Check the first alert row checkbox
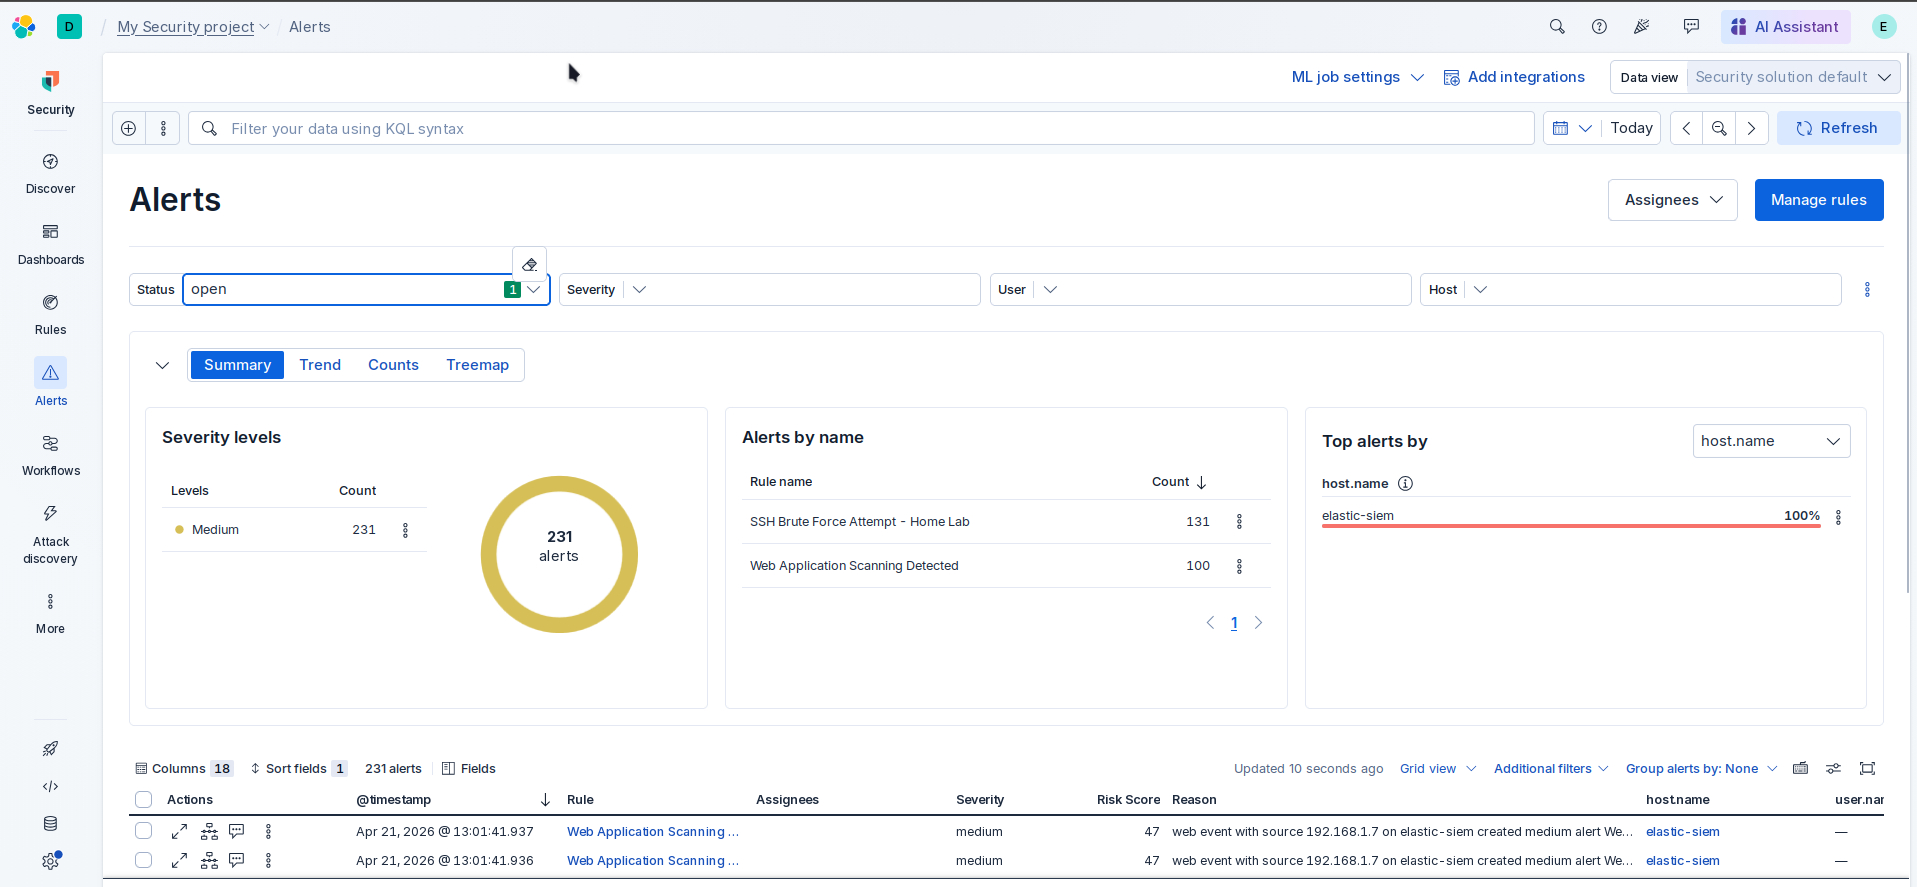Viewport: 1917px width, 887px height. (x=144, y=831)
